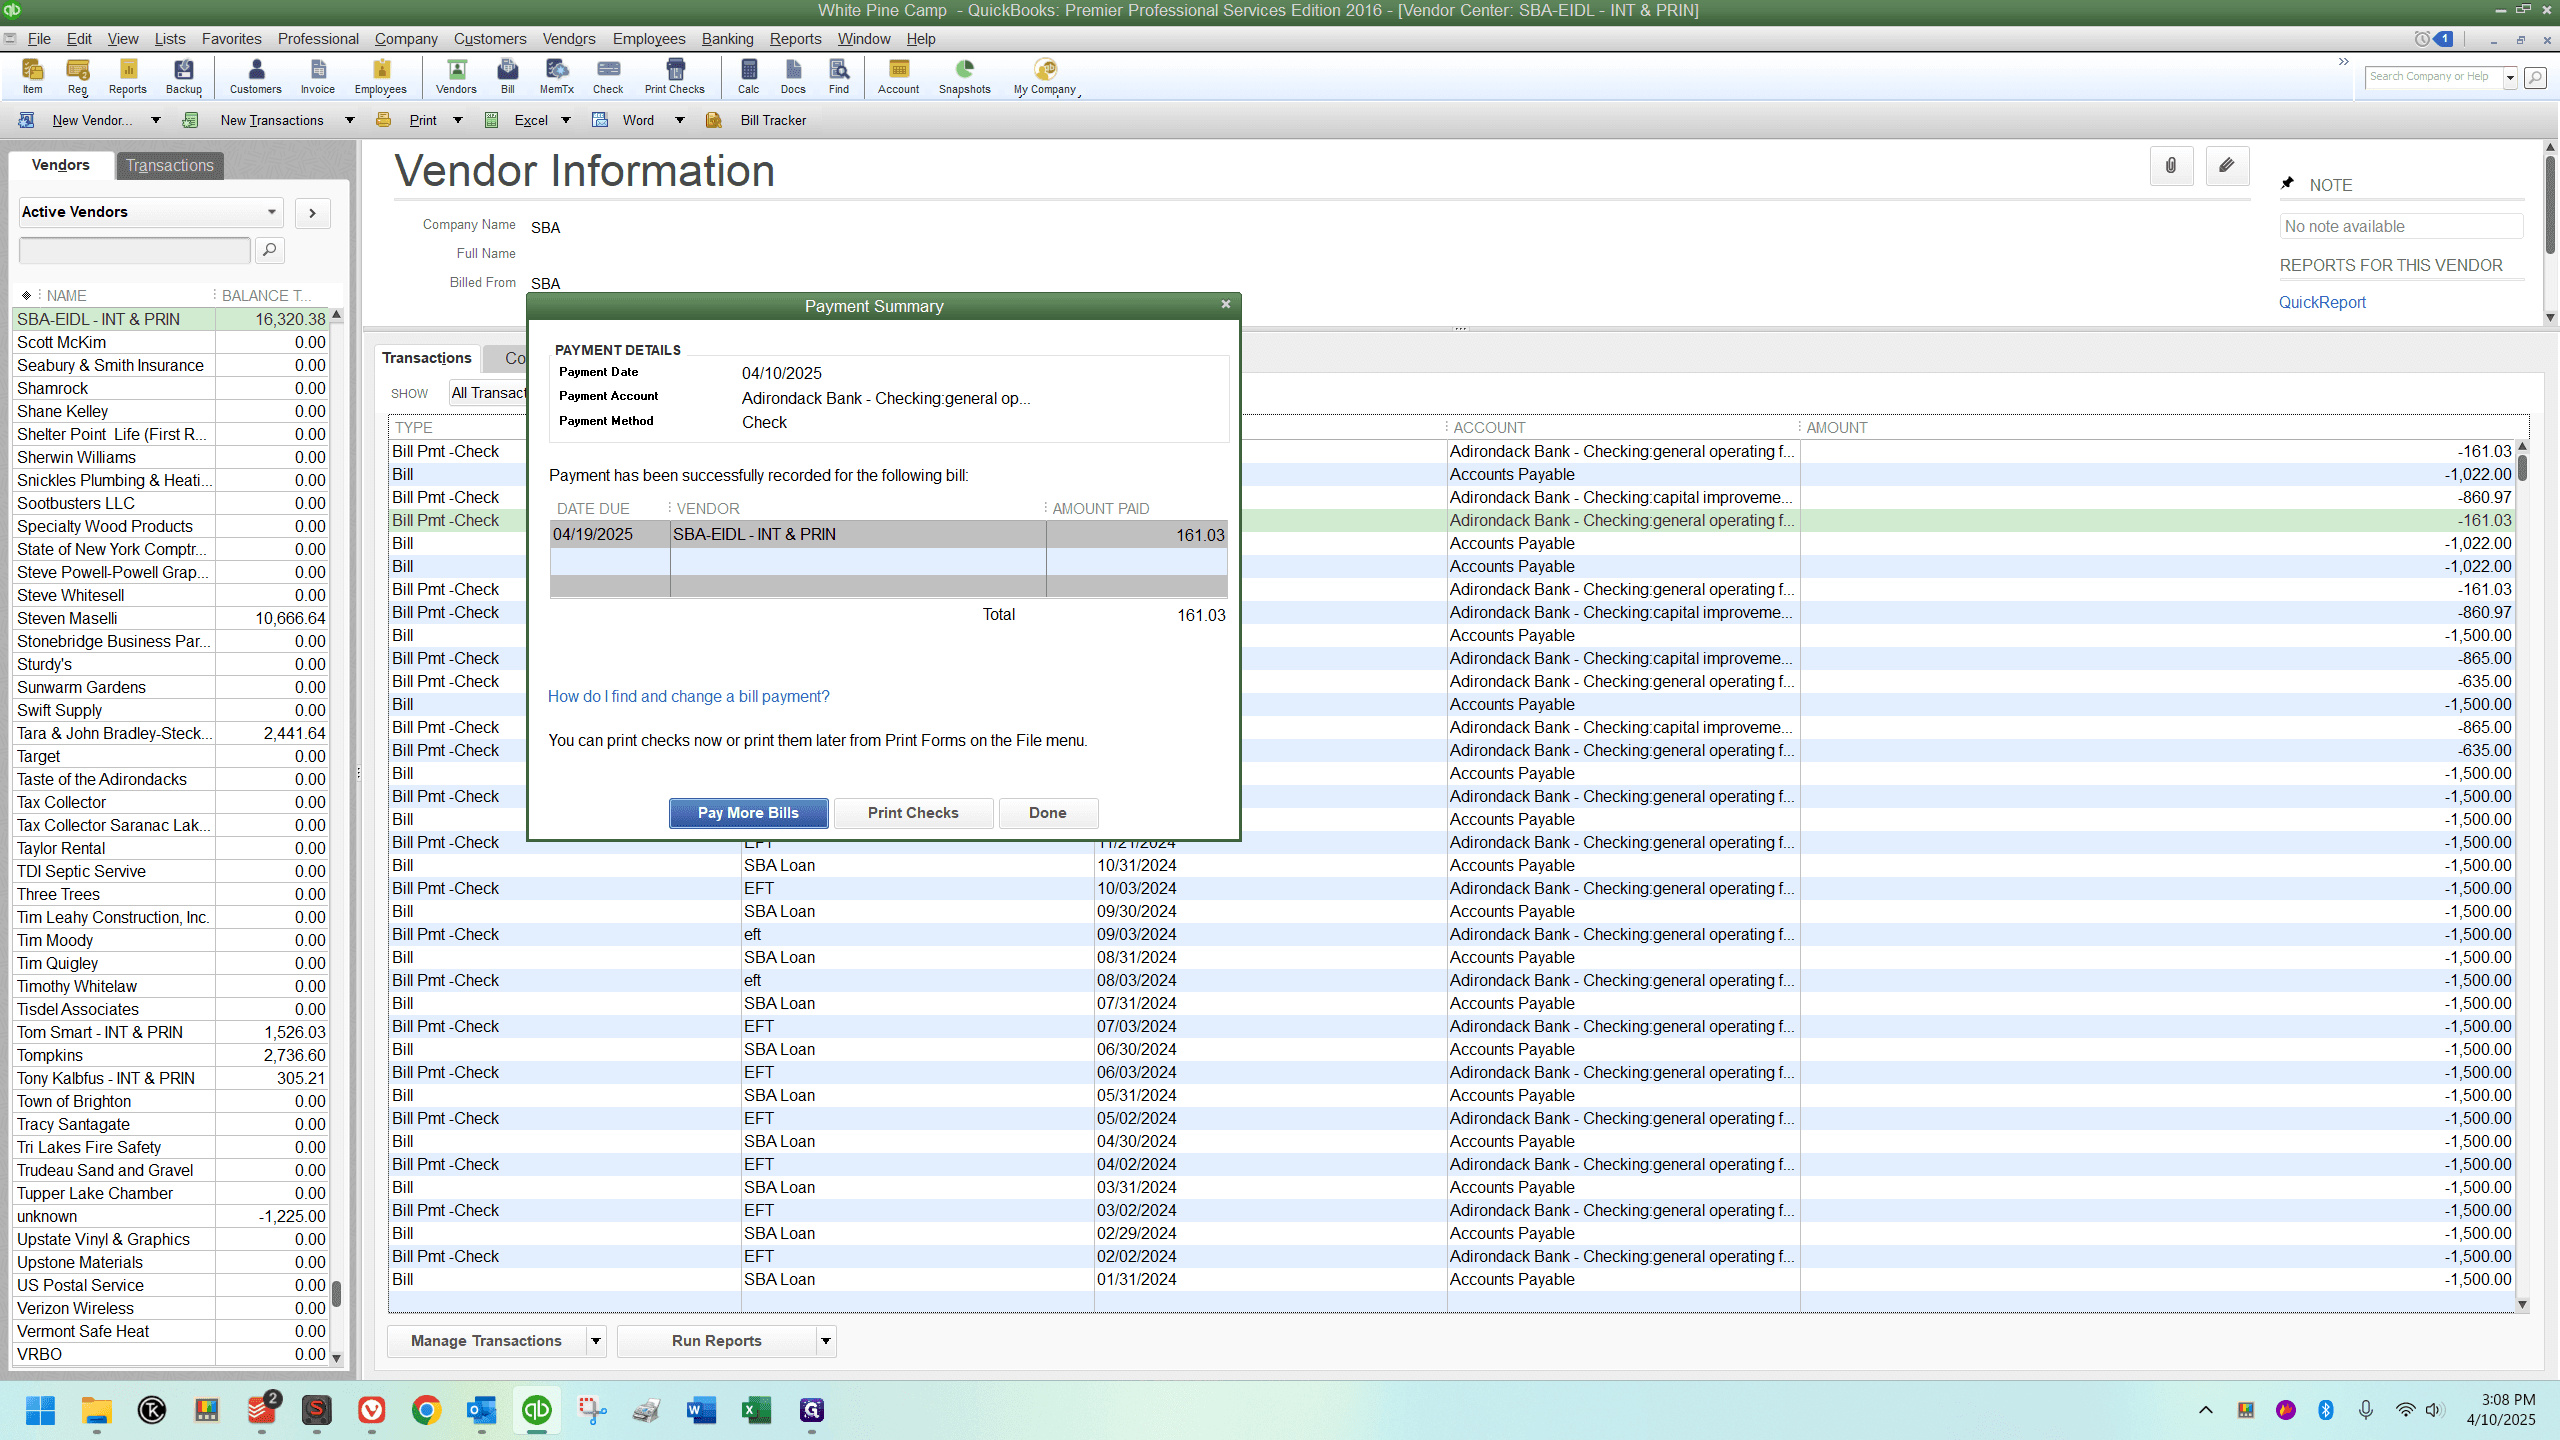Click Pay More Bills button
Image resolution: width=2560 pixels, height=1440 pixels.
click(x=748, y=813)
